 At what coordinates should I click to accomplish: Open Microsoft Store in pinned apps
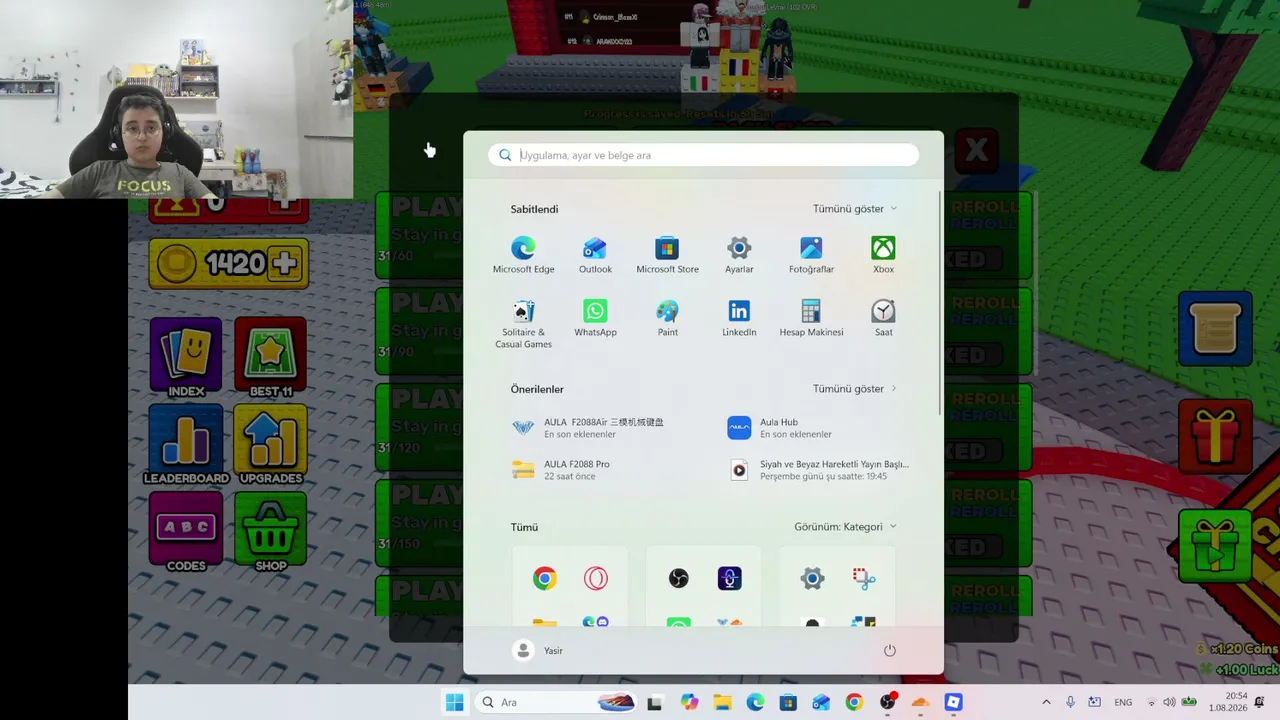[x=667, y=255]
